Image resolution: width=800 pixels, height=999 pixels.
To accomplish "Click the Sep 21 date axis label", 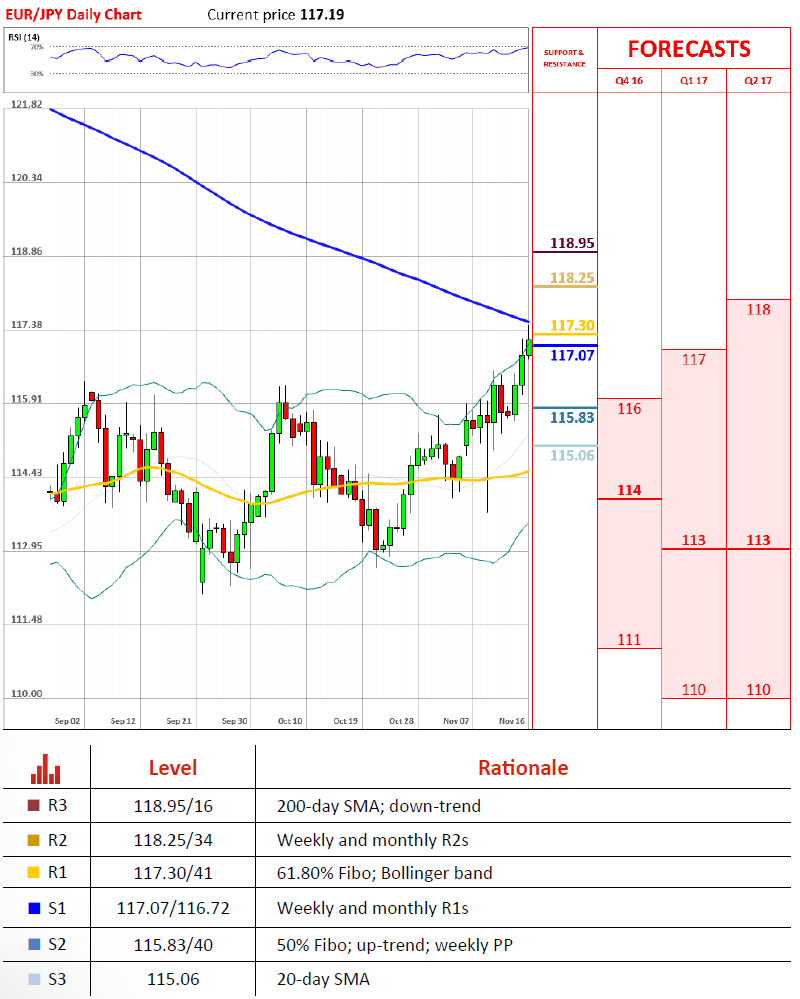I will point(179,721).
